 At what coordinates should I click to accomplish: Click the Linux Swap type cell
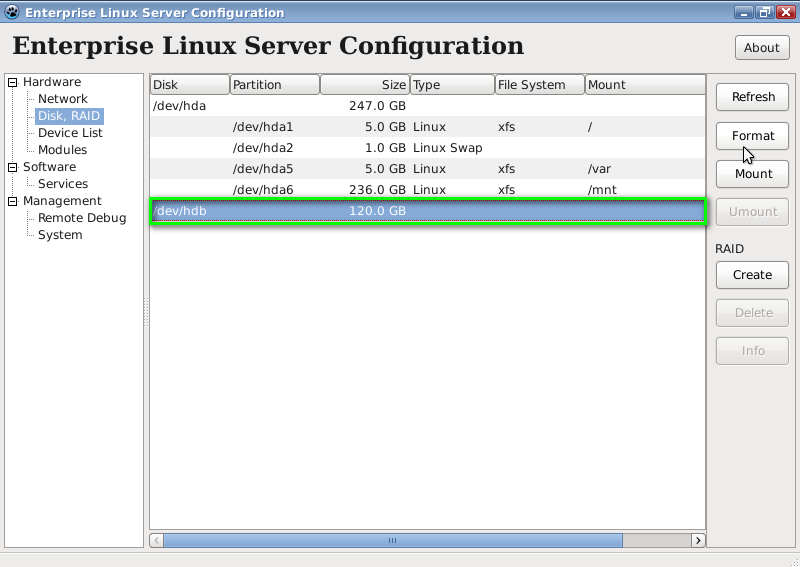(447, 148)
